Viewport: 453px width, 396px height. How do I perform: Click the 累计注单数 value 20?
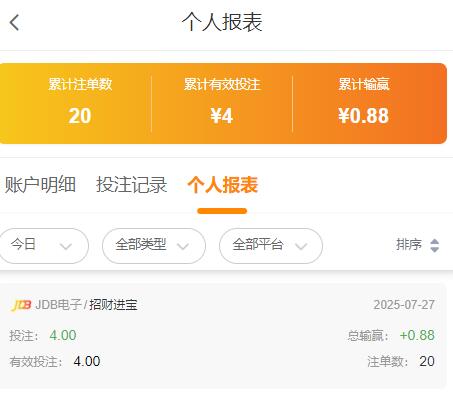[80, 116]
